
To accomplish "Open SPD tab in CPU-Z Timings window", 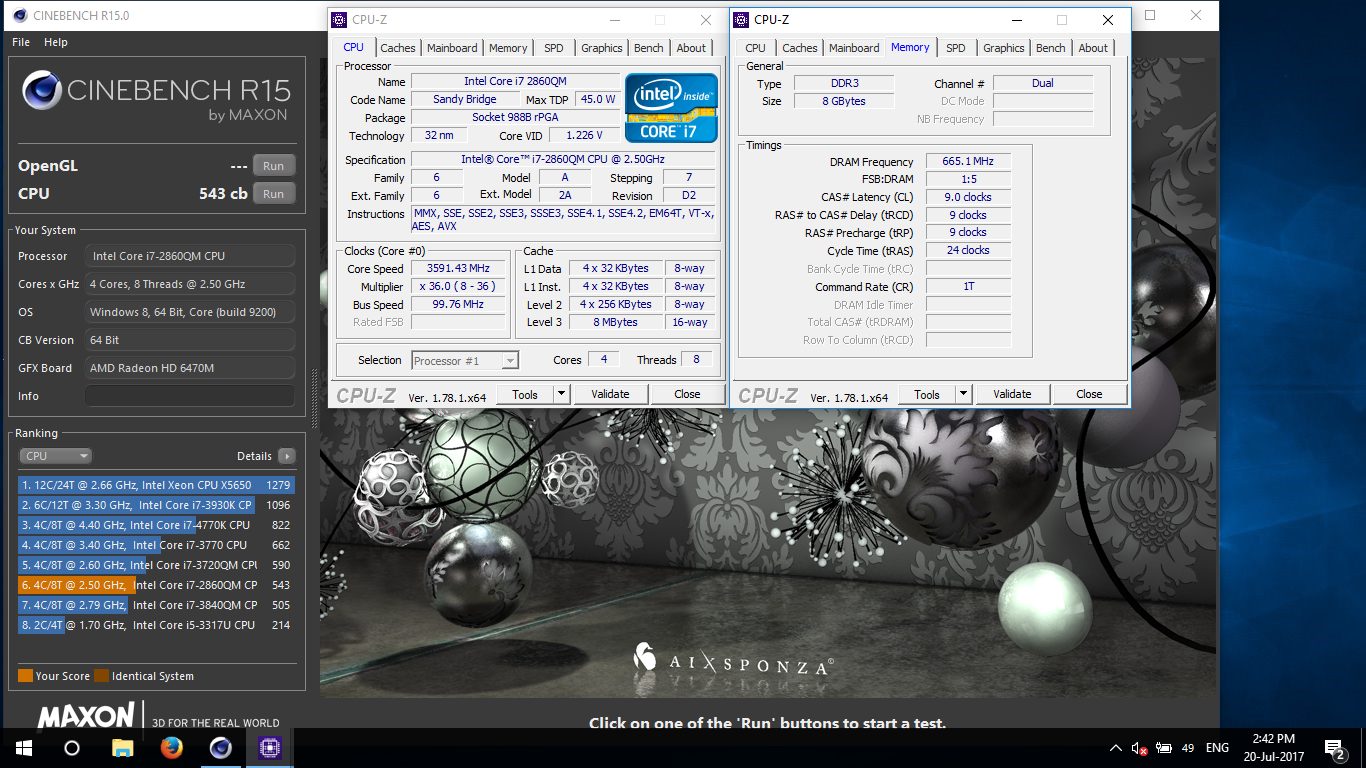I will click(x=956, y=48).
